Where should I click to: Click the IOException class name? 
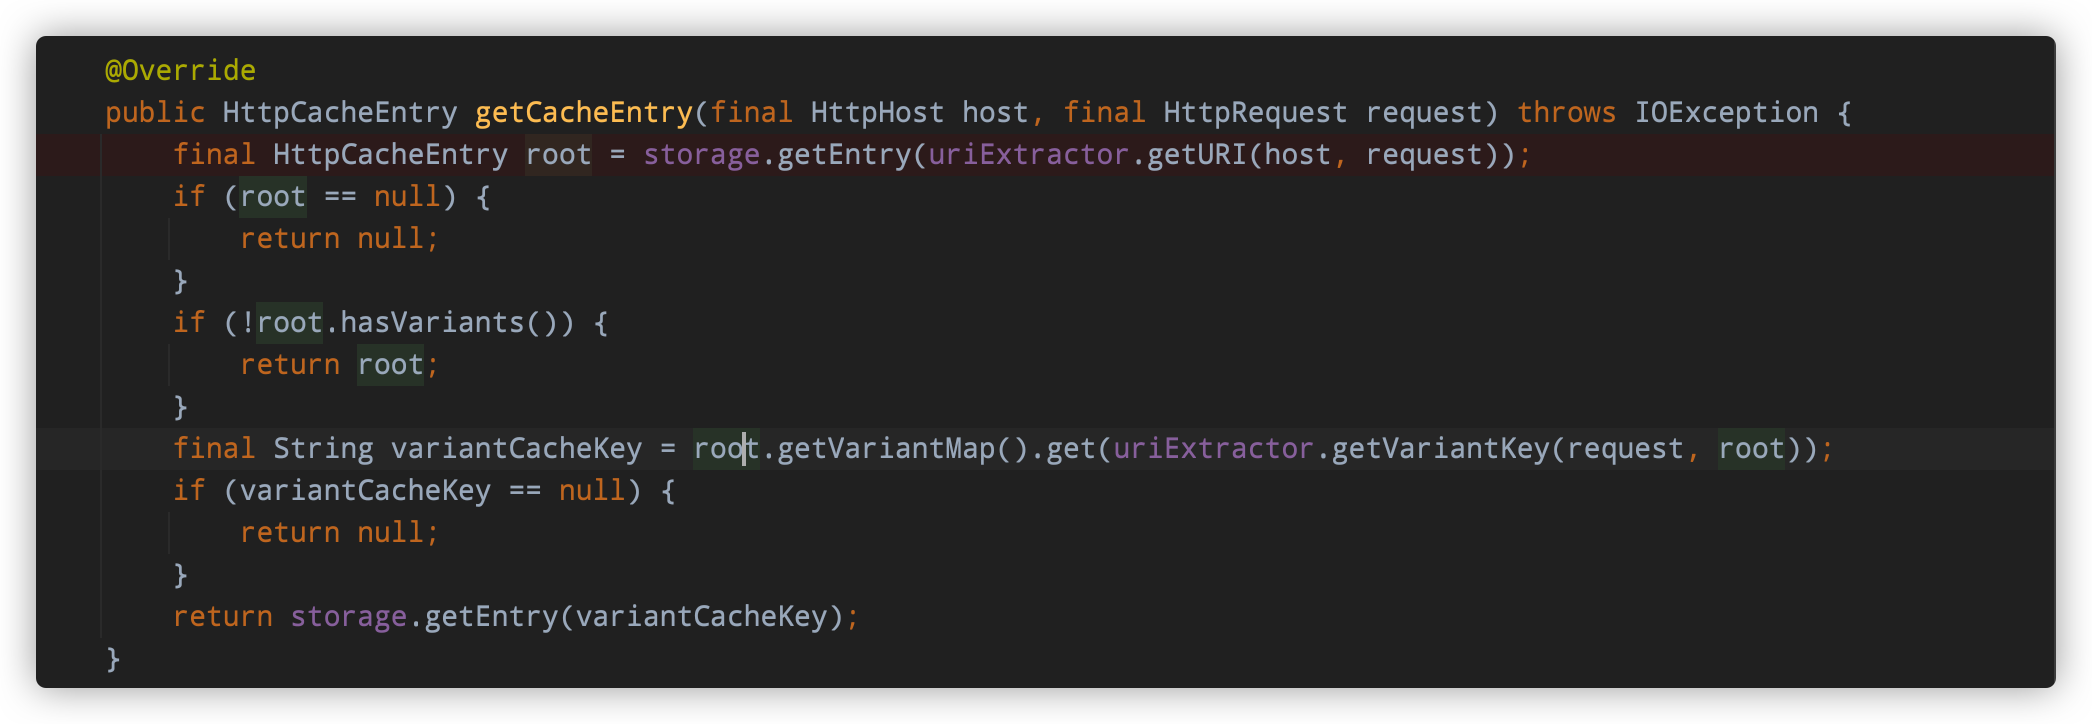(1727, 112)
